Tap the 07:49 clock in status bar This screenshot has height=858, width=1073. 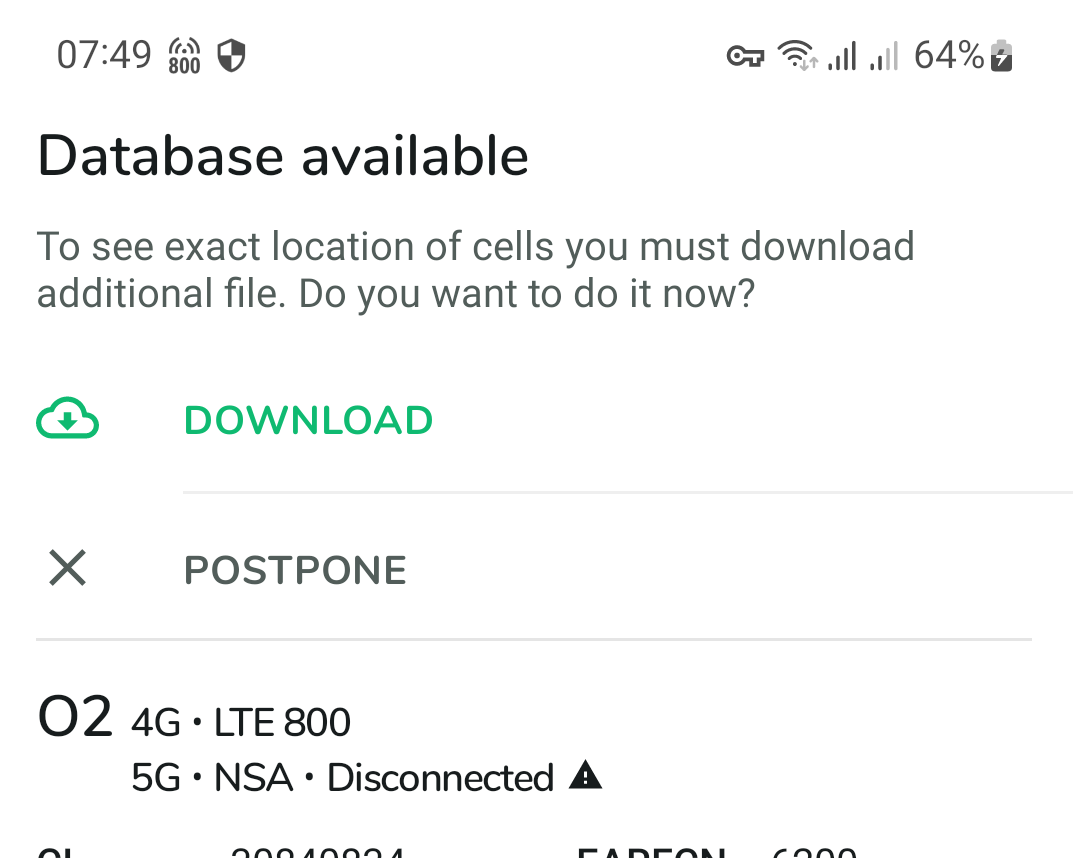point(104,56)
